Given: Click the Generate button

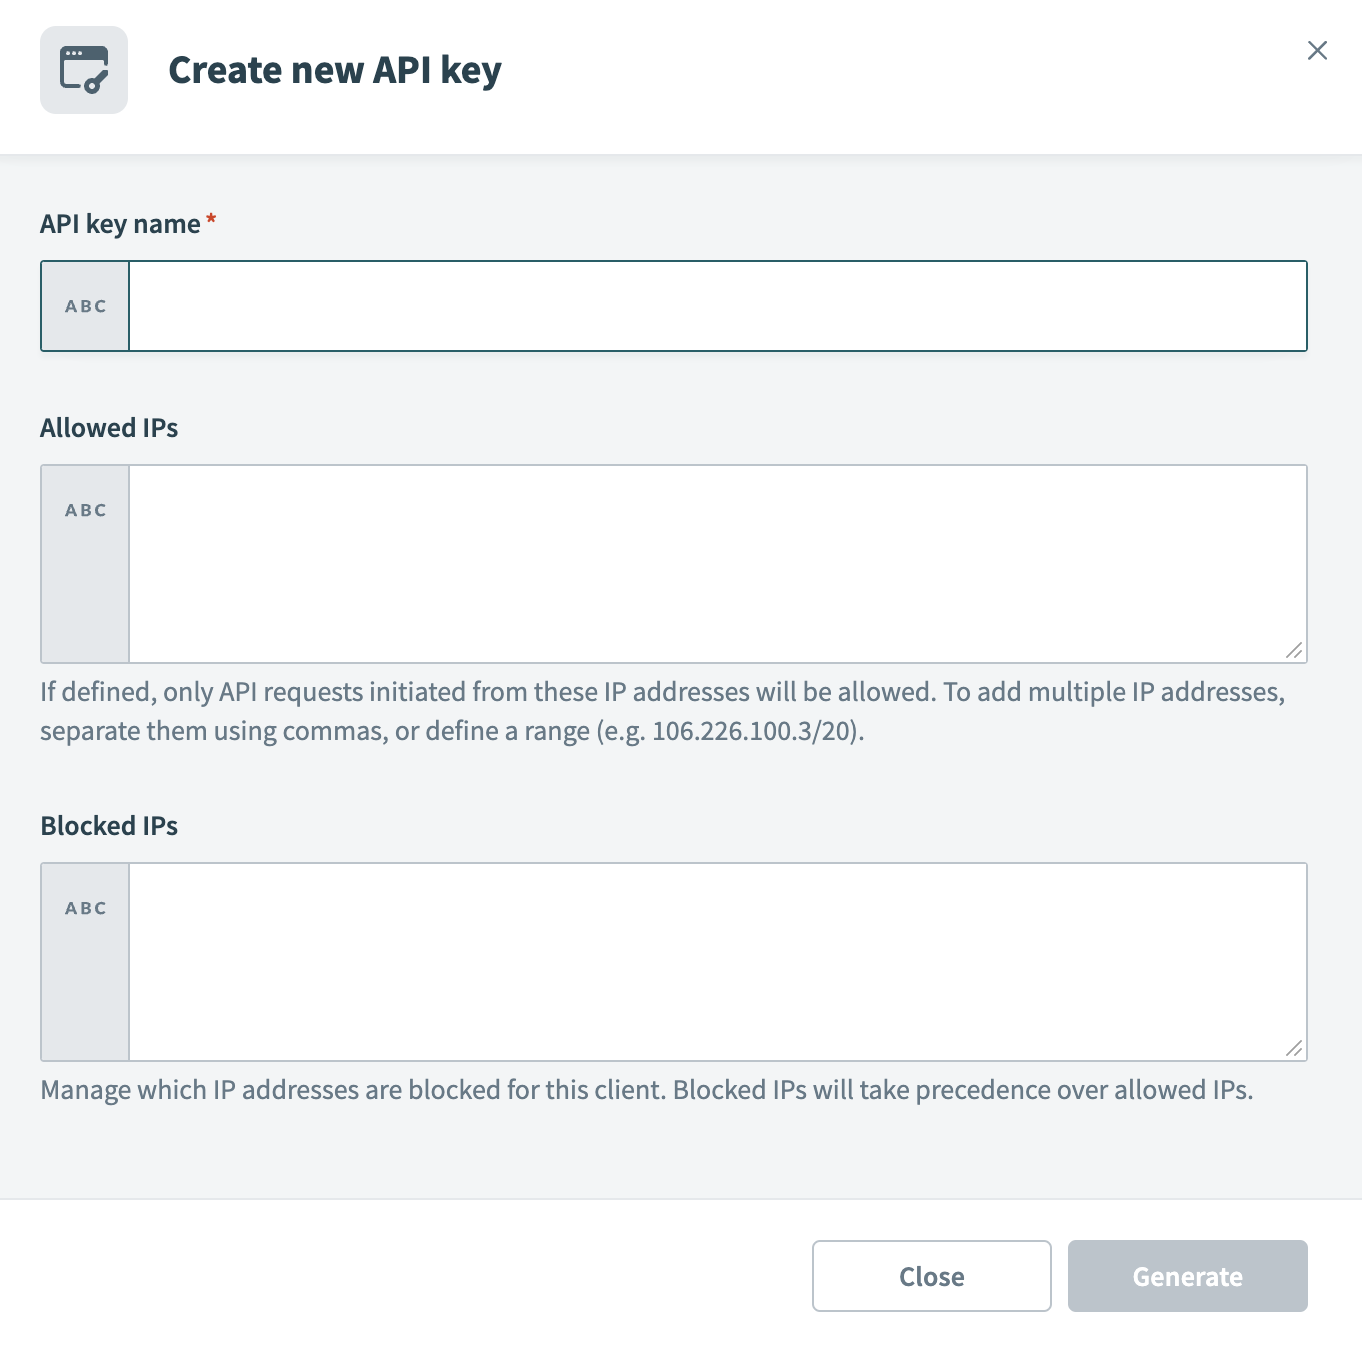Looking at the screenshot, I should (x=1187, y=1276).
